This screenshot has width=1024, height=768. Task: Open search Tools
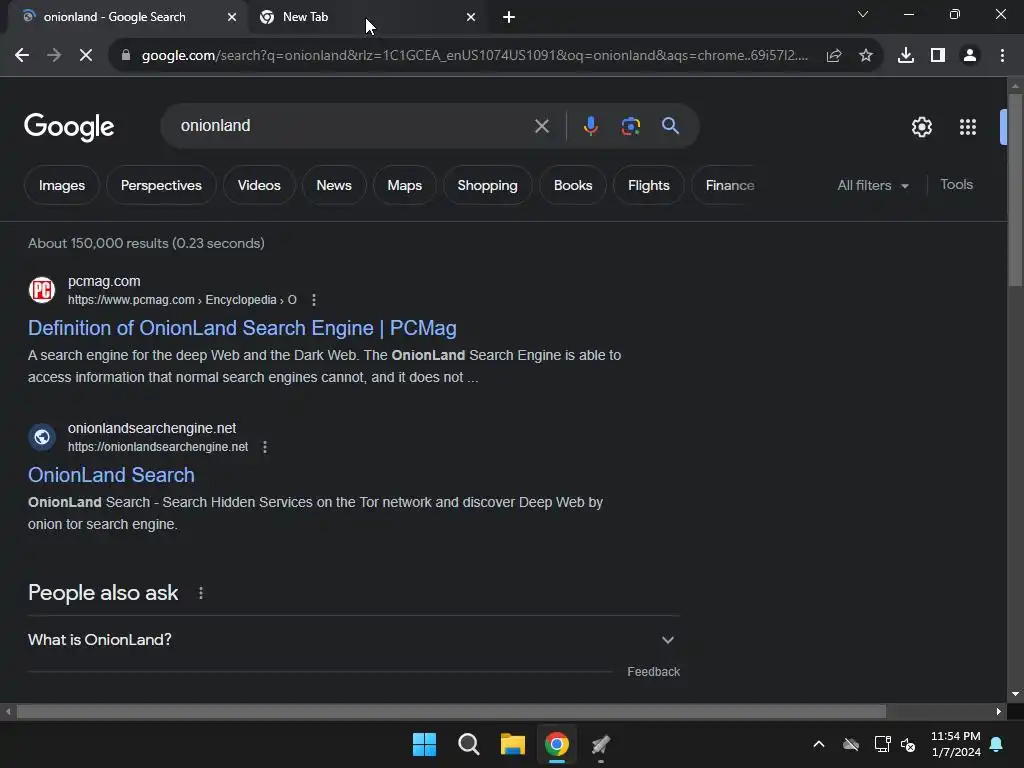pyautogui.click(x=956, y=185)
